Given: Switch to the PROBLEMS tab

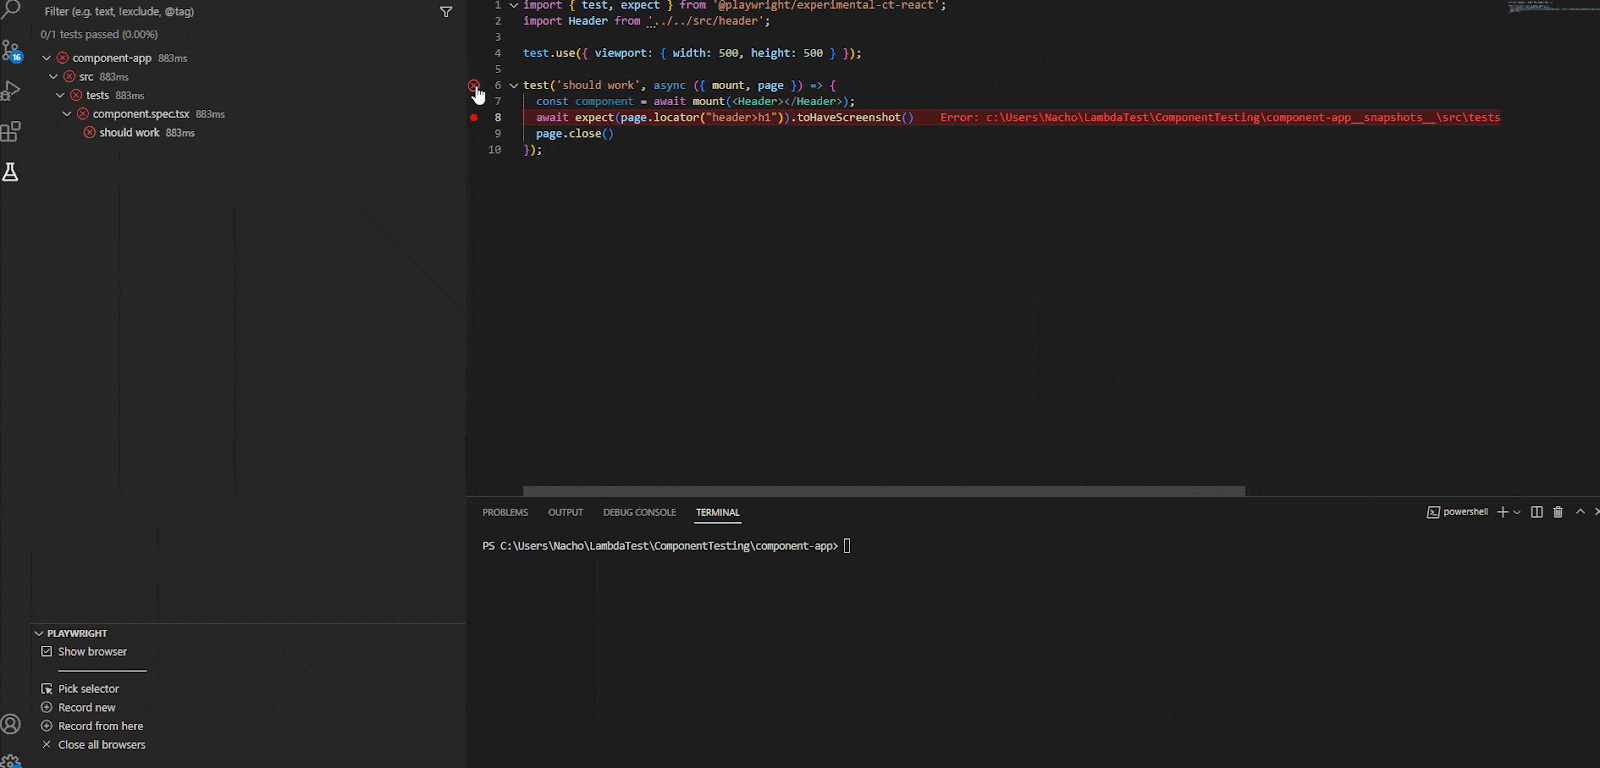Looking at the screenshot, I should click(505, 513).
